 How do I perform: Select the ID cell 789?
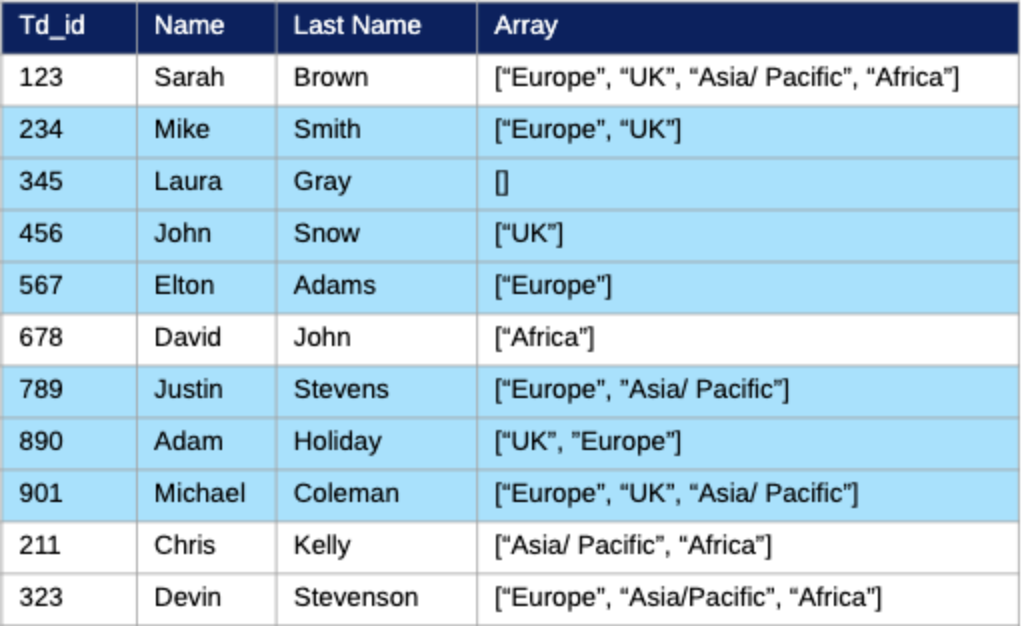(x=41, y=390)
